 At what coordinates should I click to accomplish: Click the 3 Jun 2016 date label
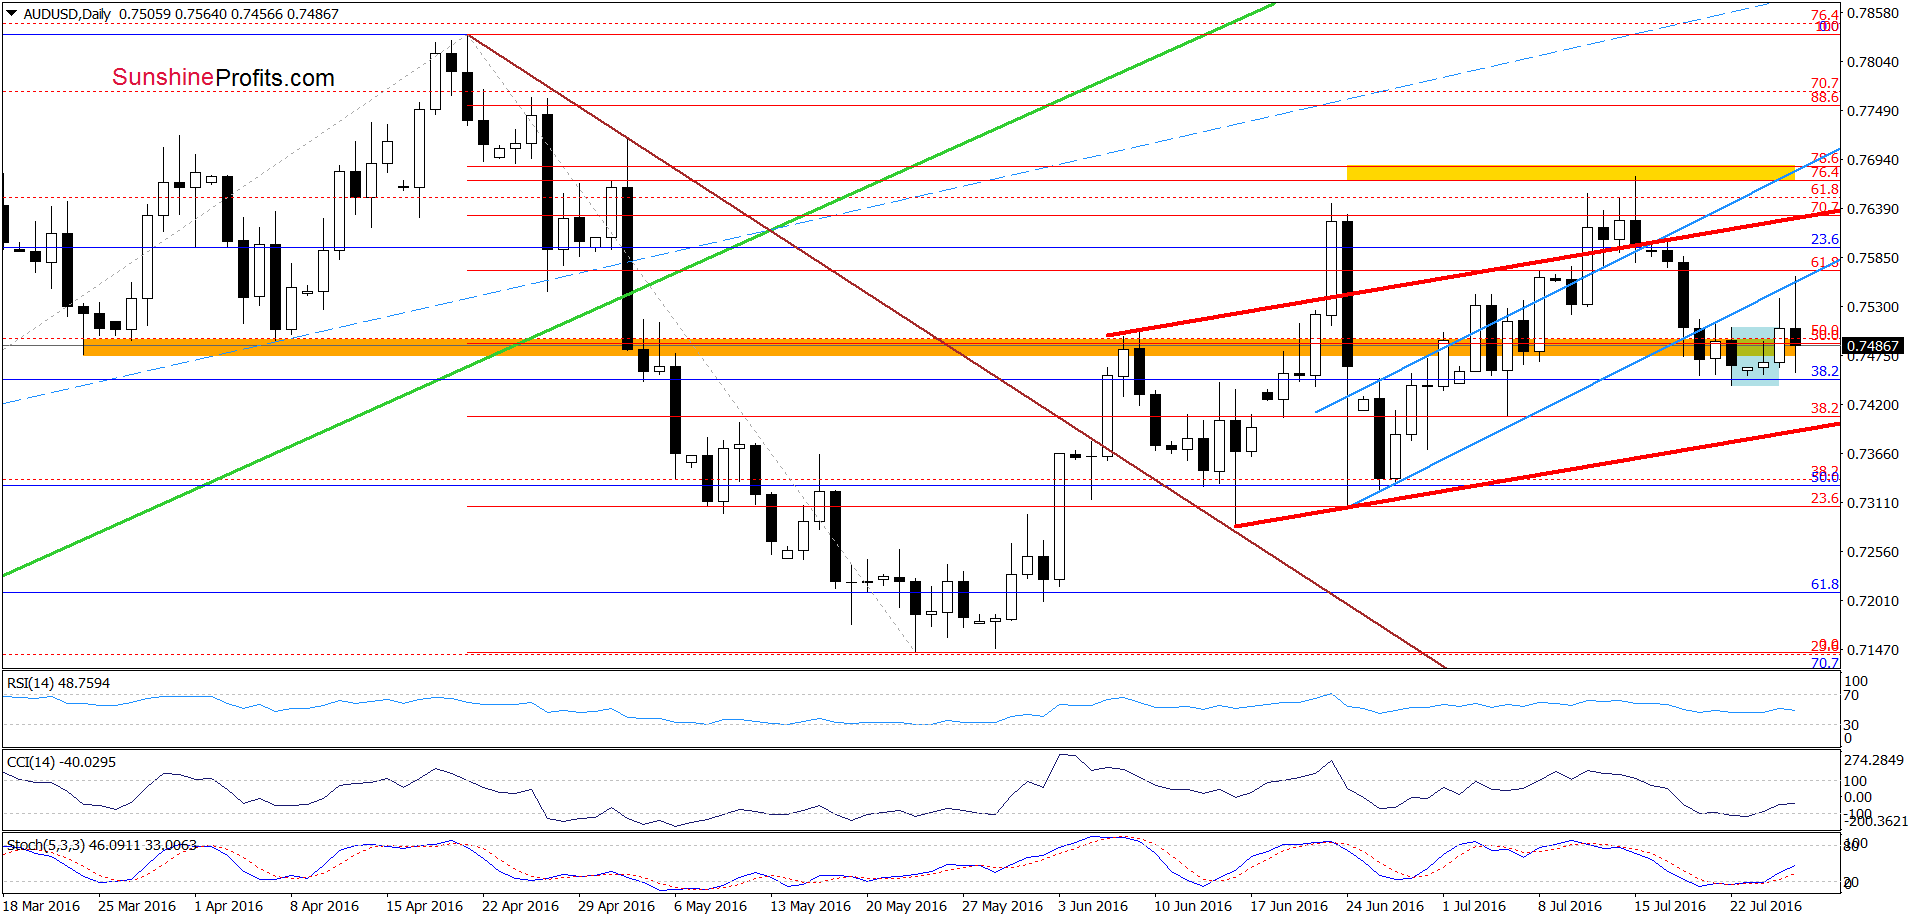(x=1093, y=906)
